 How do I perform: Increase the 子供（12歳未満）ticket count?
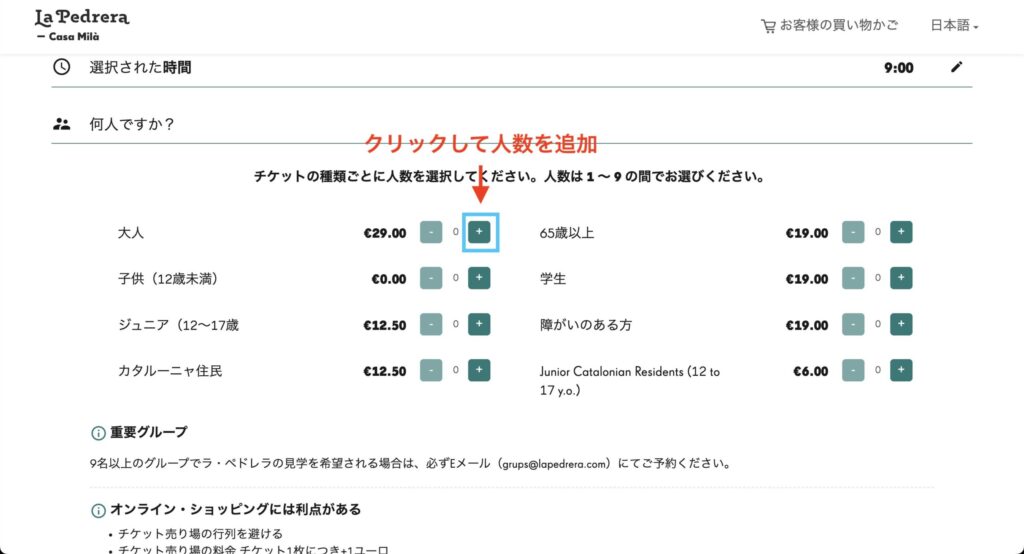tap(479, 279)
